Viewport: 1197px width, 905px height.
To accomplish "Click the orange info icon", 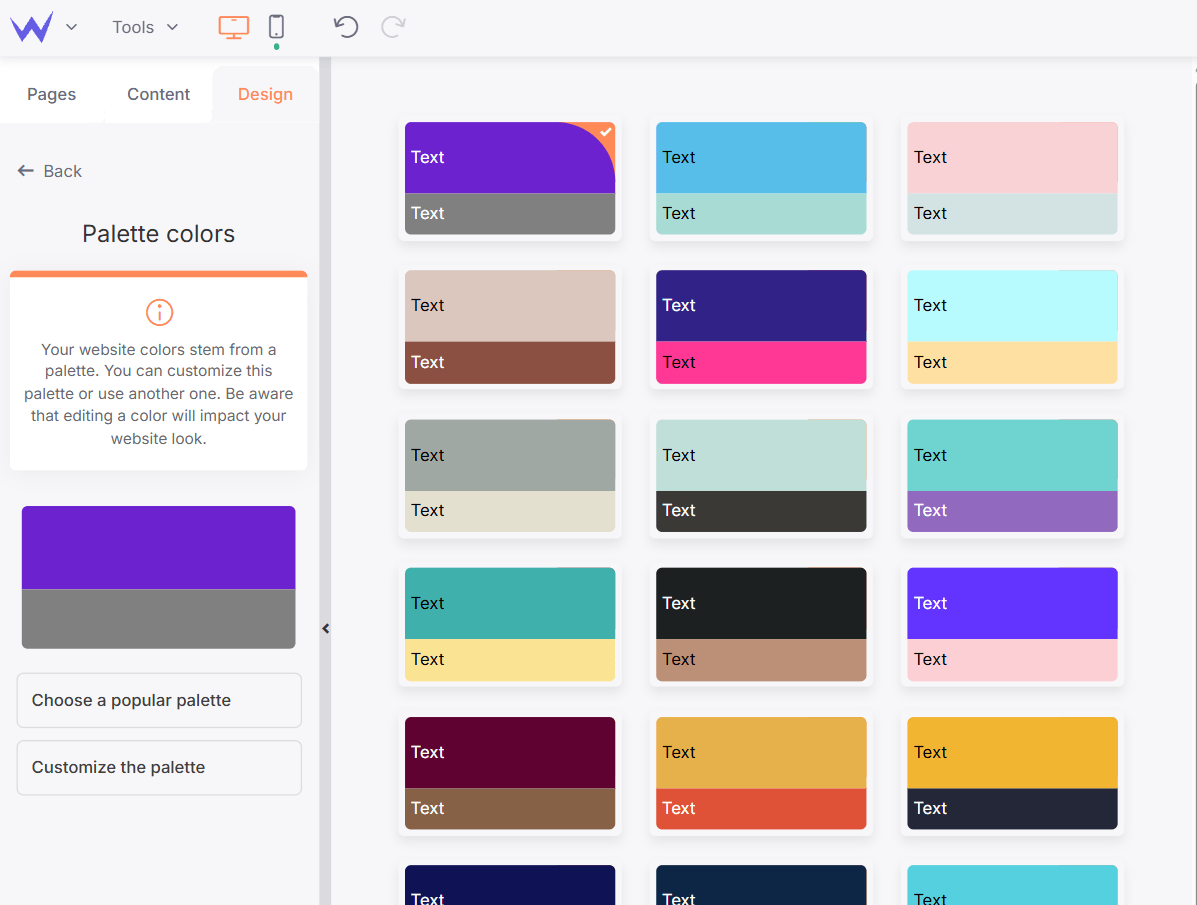I will (160, 312).
